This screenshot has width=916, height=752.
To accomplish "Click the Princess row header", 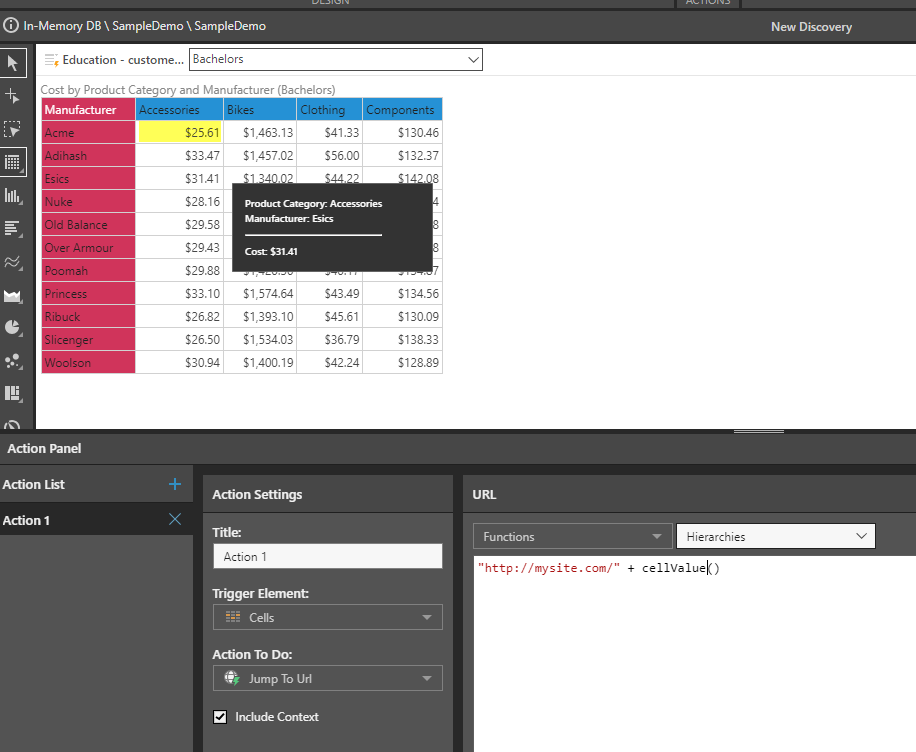I will coord(88,294).
